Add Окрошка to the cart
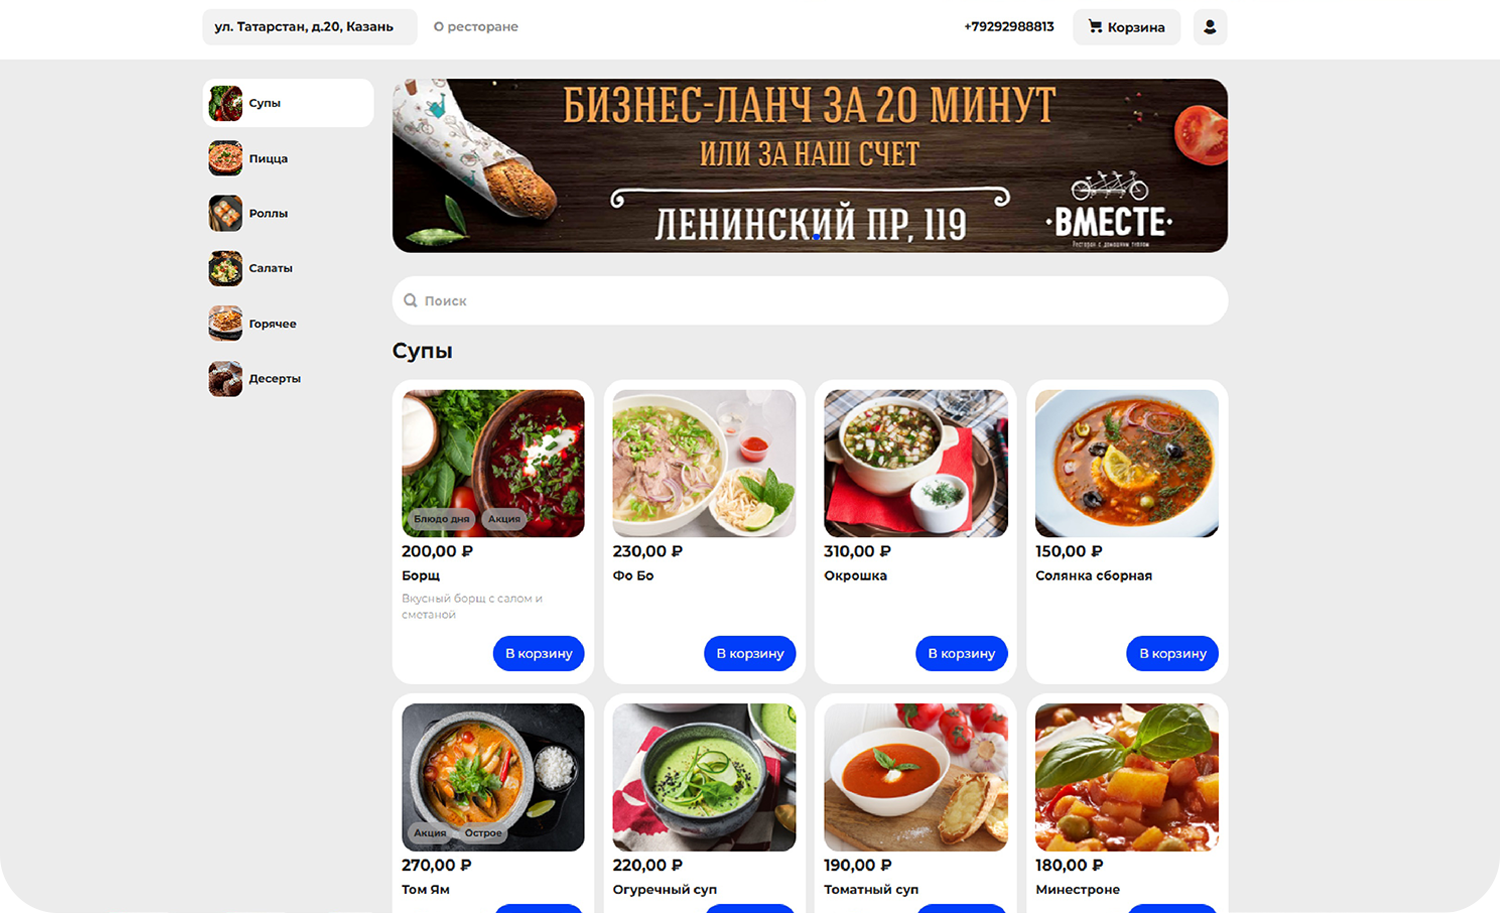 [x=961, y=653]
